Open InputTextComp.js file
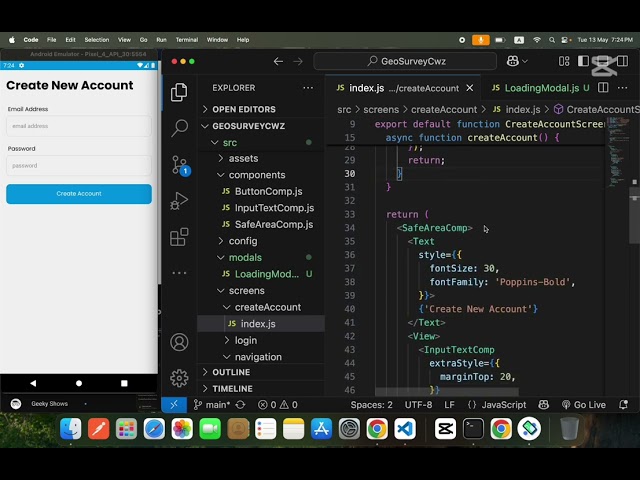This screenshot has width=640, height=480. point(261,208)
